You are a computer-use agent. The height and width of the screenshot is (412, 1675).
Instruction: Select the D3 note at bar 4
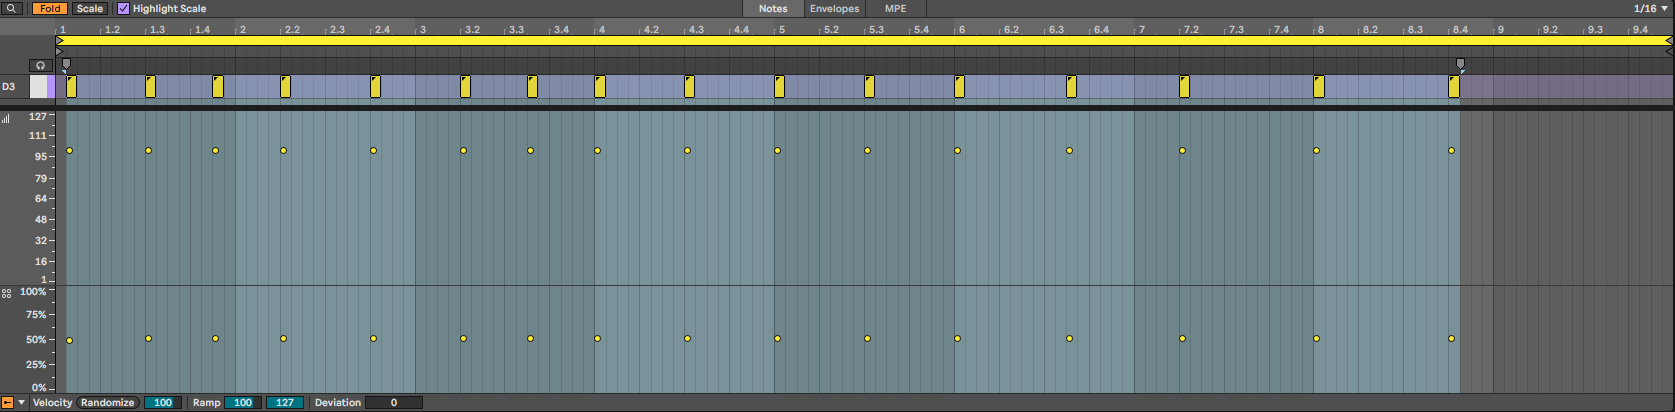click(x=600, y=87)
